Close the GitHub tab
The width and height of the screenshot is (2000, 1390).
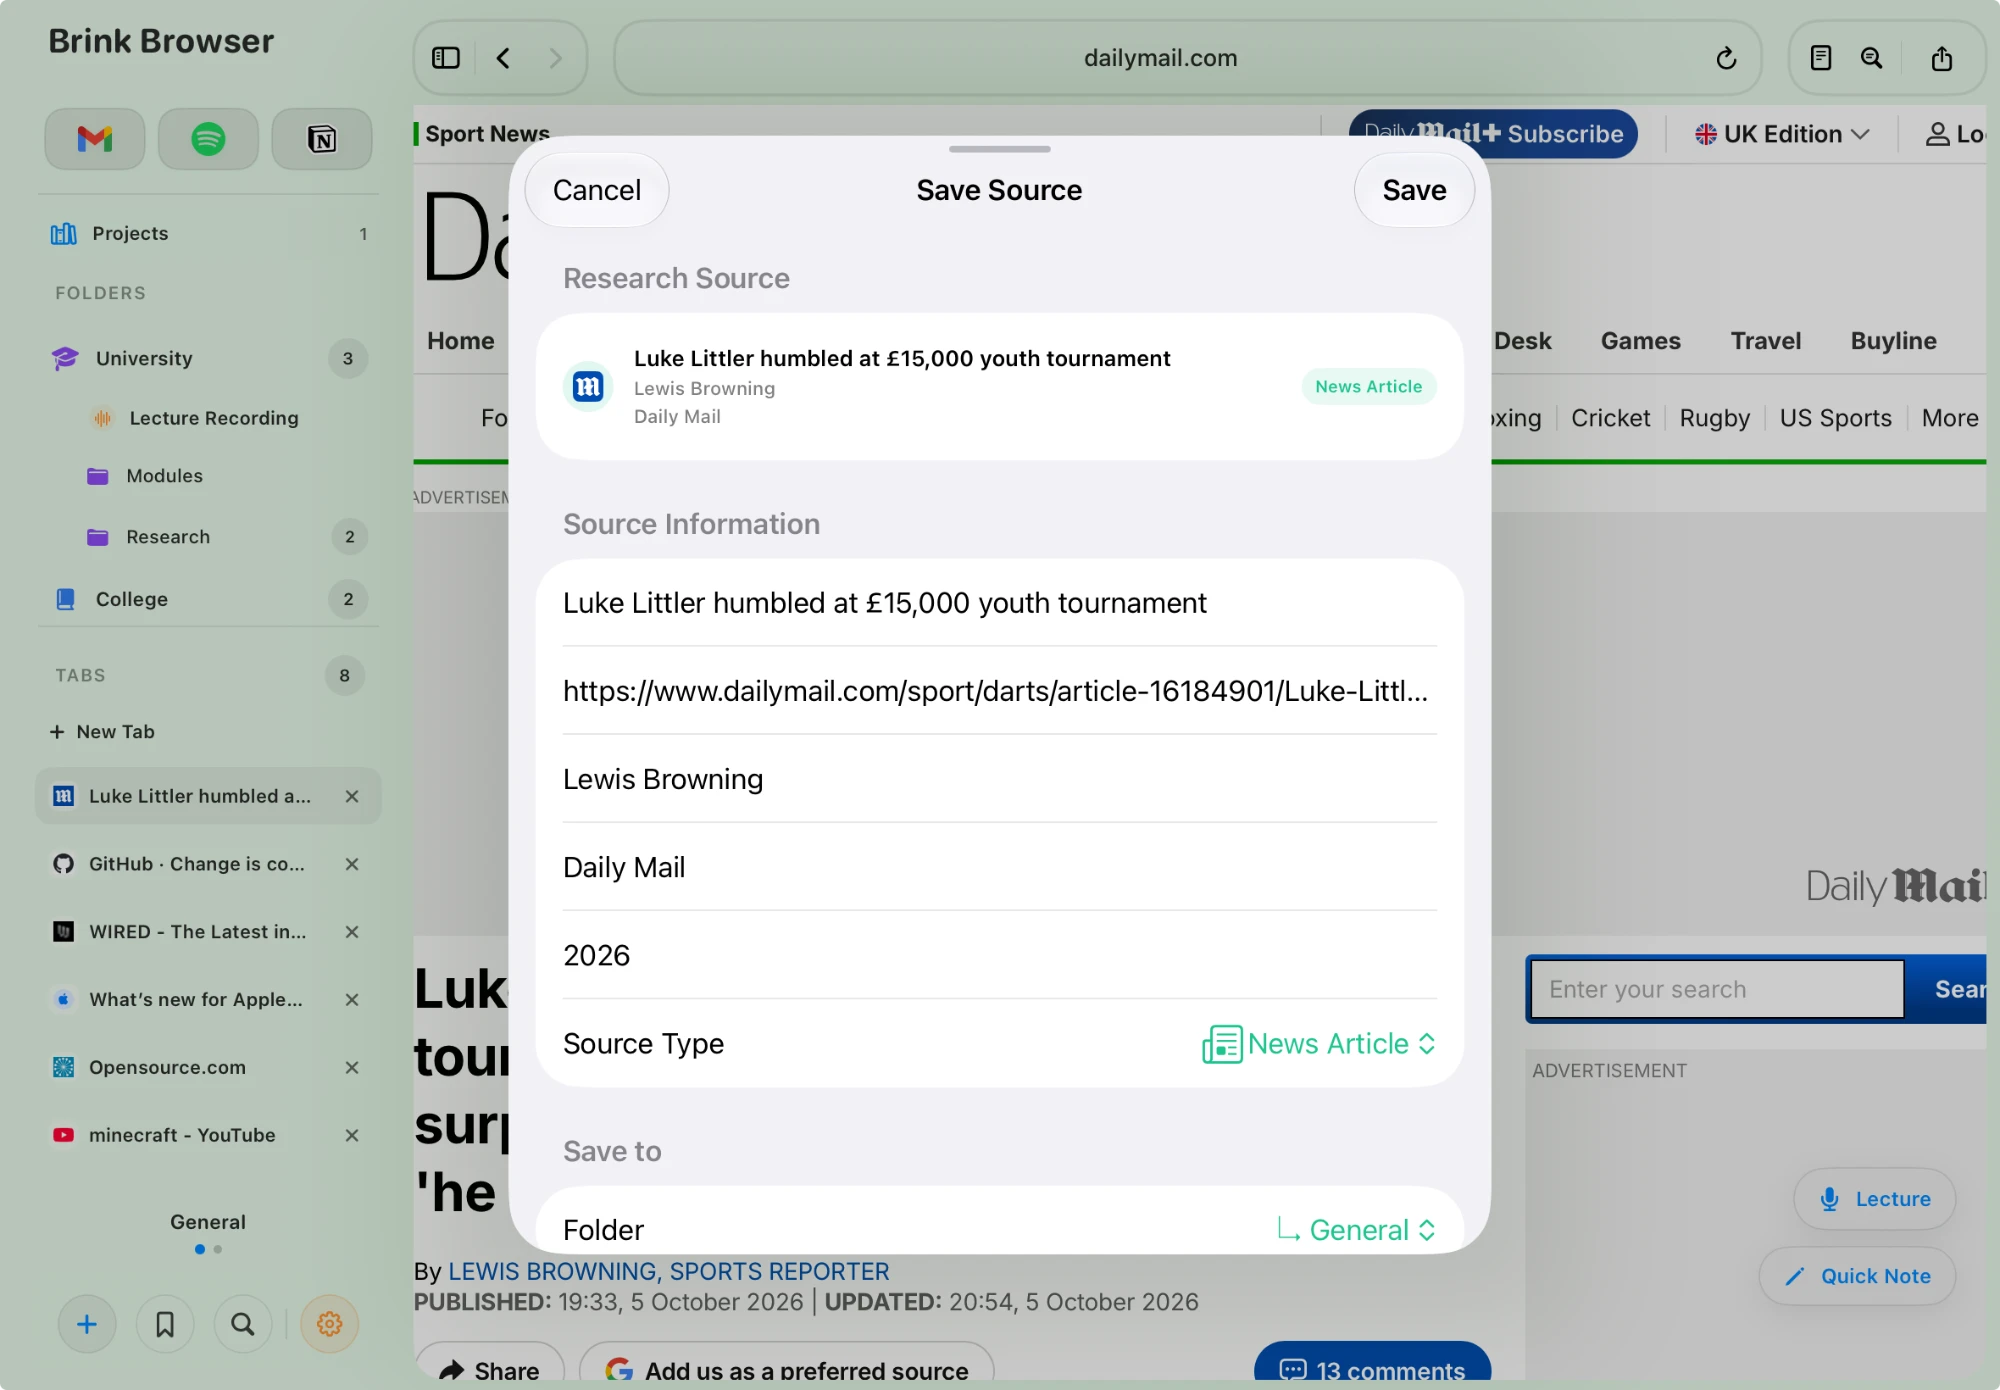coord(352,864)
